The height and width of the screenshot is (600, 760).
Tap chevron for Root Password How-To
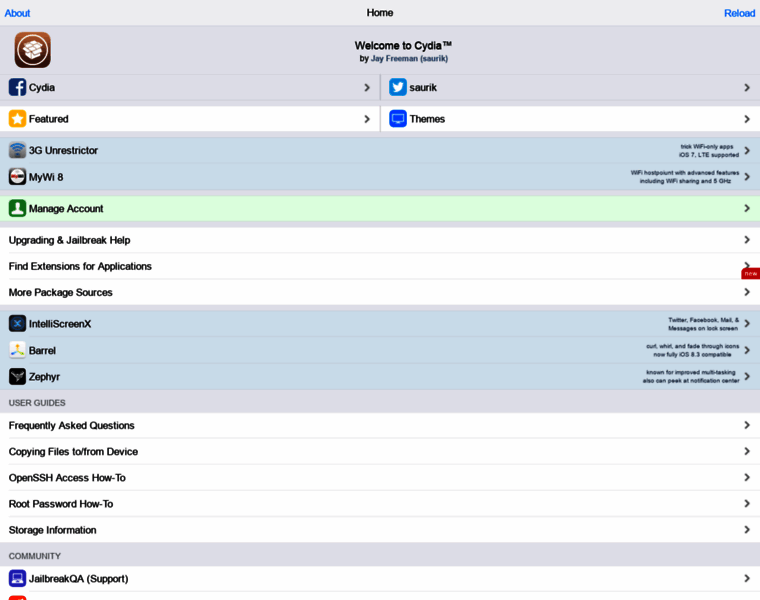747,504
